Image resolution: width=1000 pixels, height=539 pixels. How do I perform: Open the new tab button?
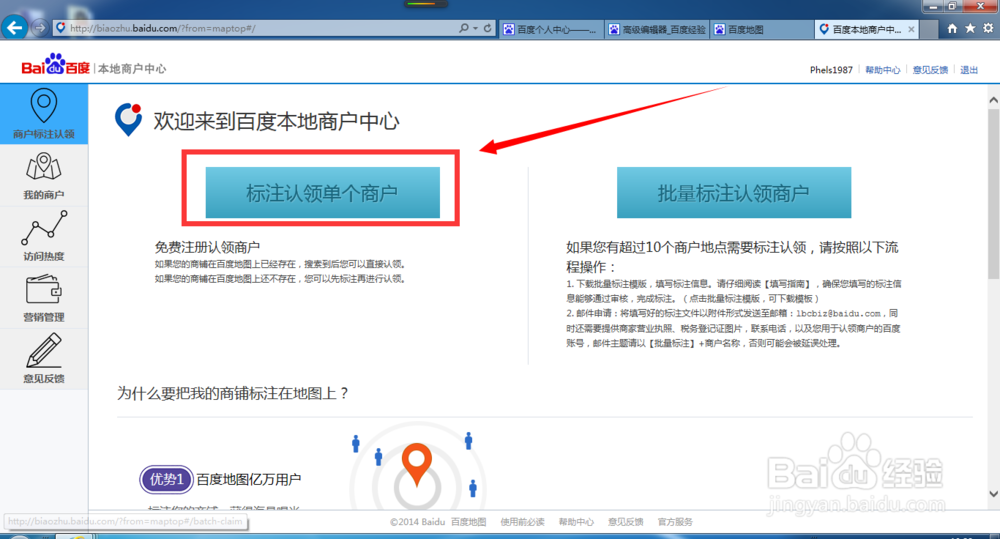pyautogui.click(x=929, y=29)
